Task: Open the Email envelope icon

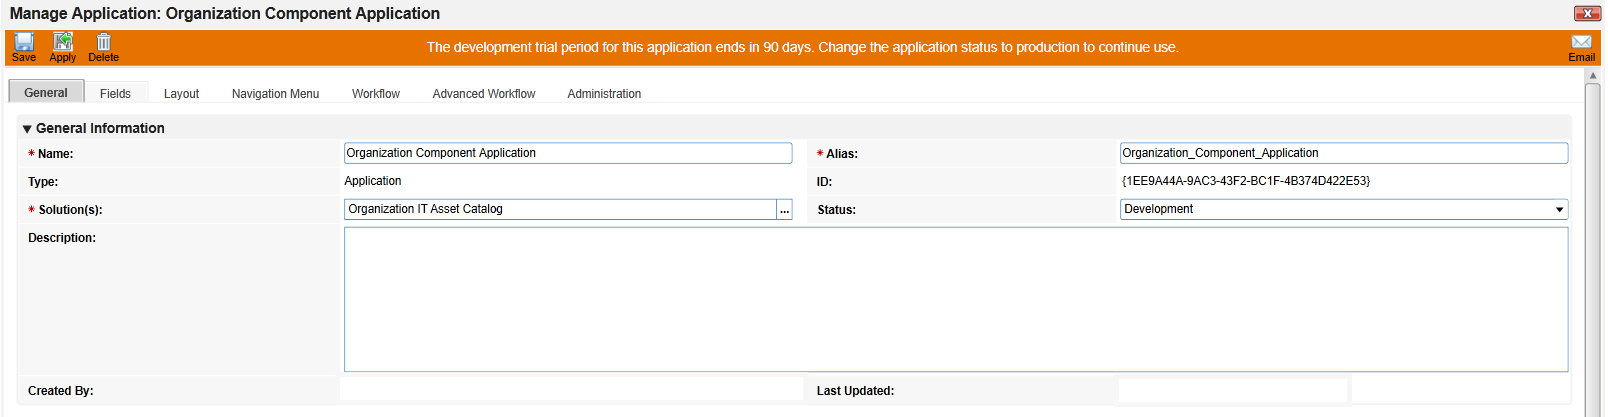Action: click(x=1581, y=42)
